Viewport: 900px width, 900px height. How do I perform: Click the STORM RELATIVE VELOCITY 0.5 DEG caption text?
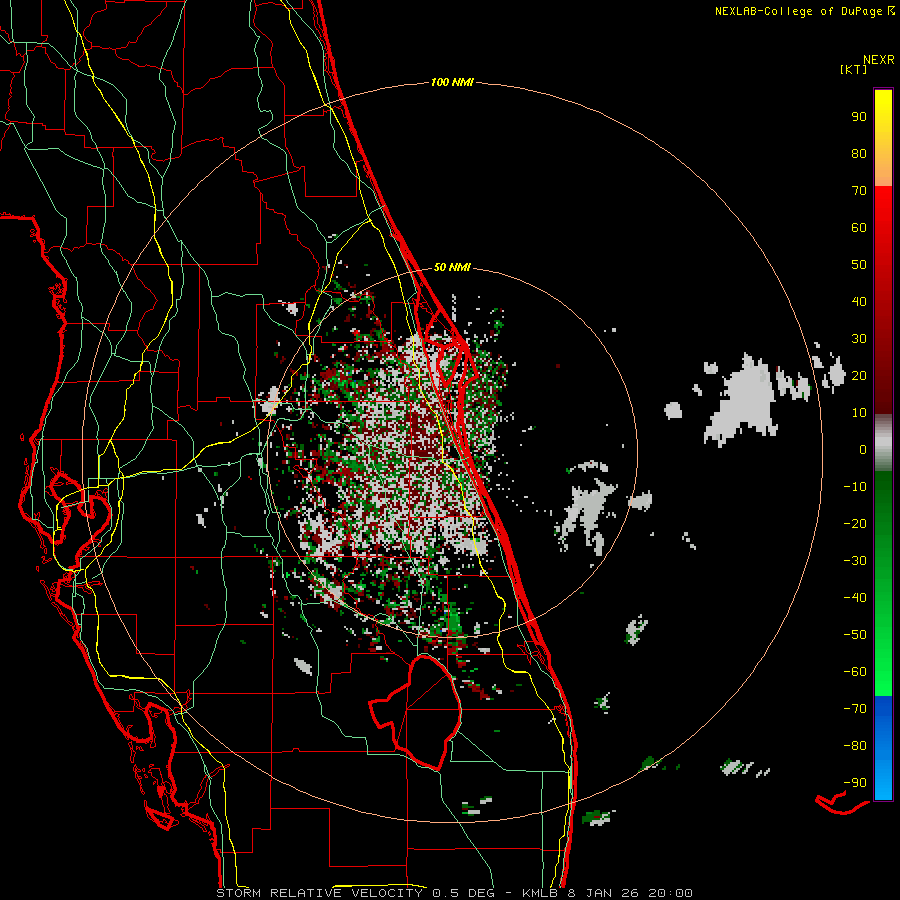point(356,893)
